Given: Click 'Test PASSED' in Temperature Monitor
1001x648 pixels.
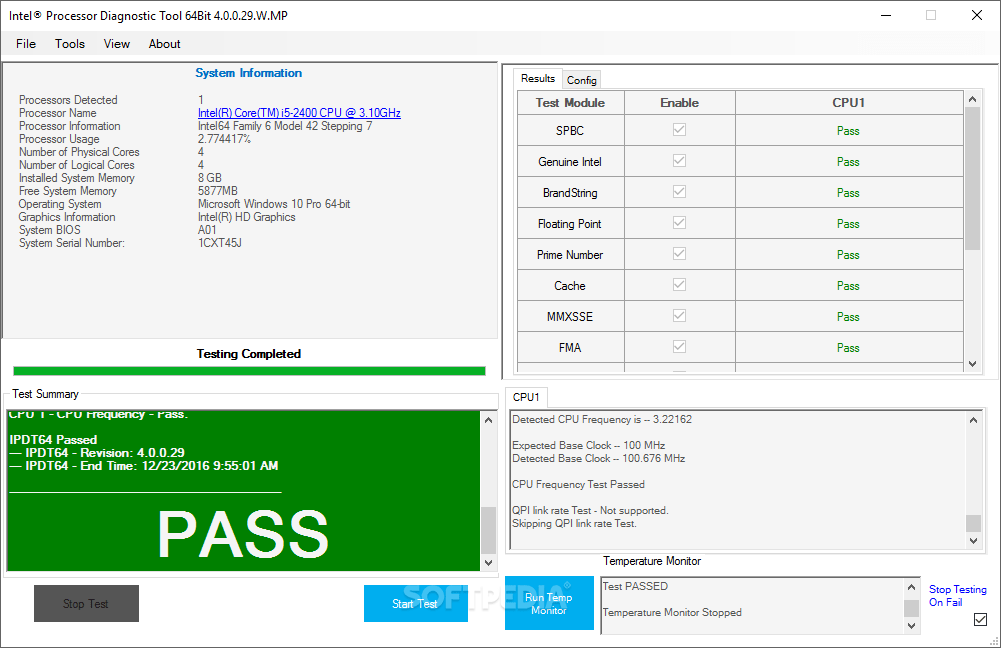Looking at the screenshot, I should (x=635, y=586).
